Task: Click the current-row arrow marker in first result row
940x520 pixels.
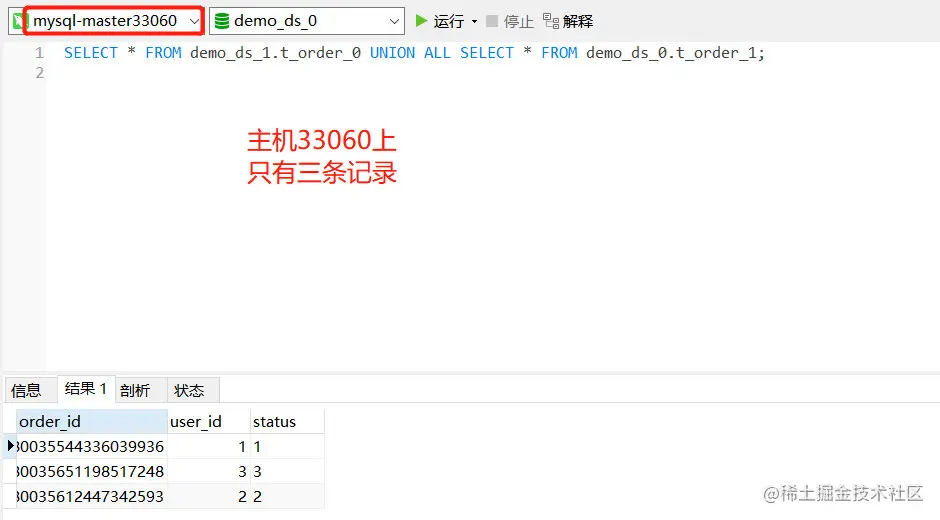Action: (10, 446)
